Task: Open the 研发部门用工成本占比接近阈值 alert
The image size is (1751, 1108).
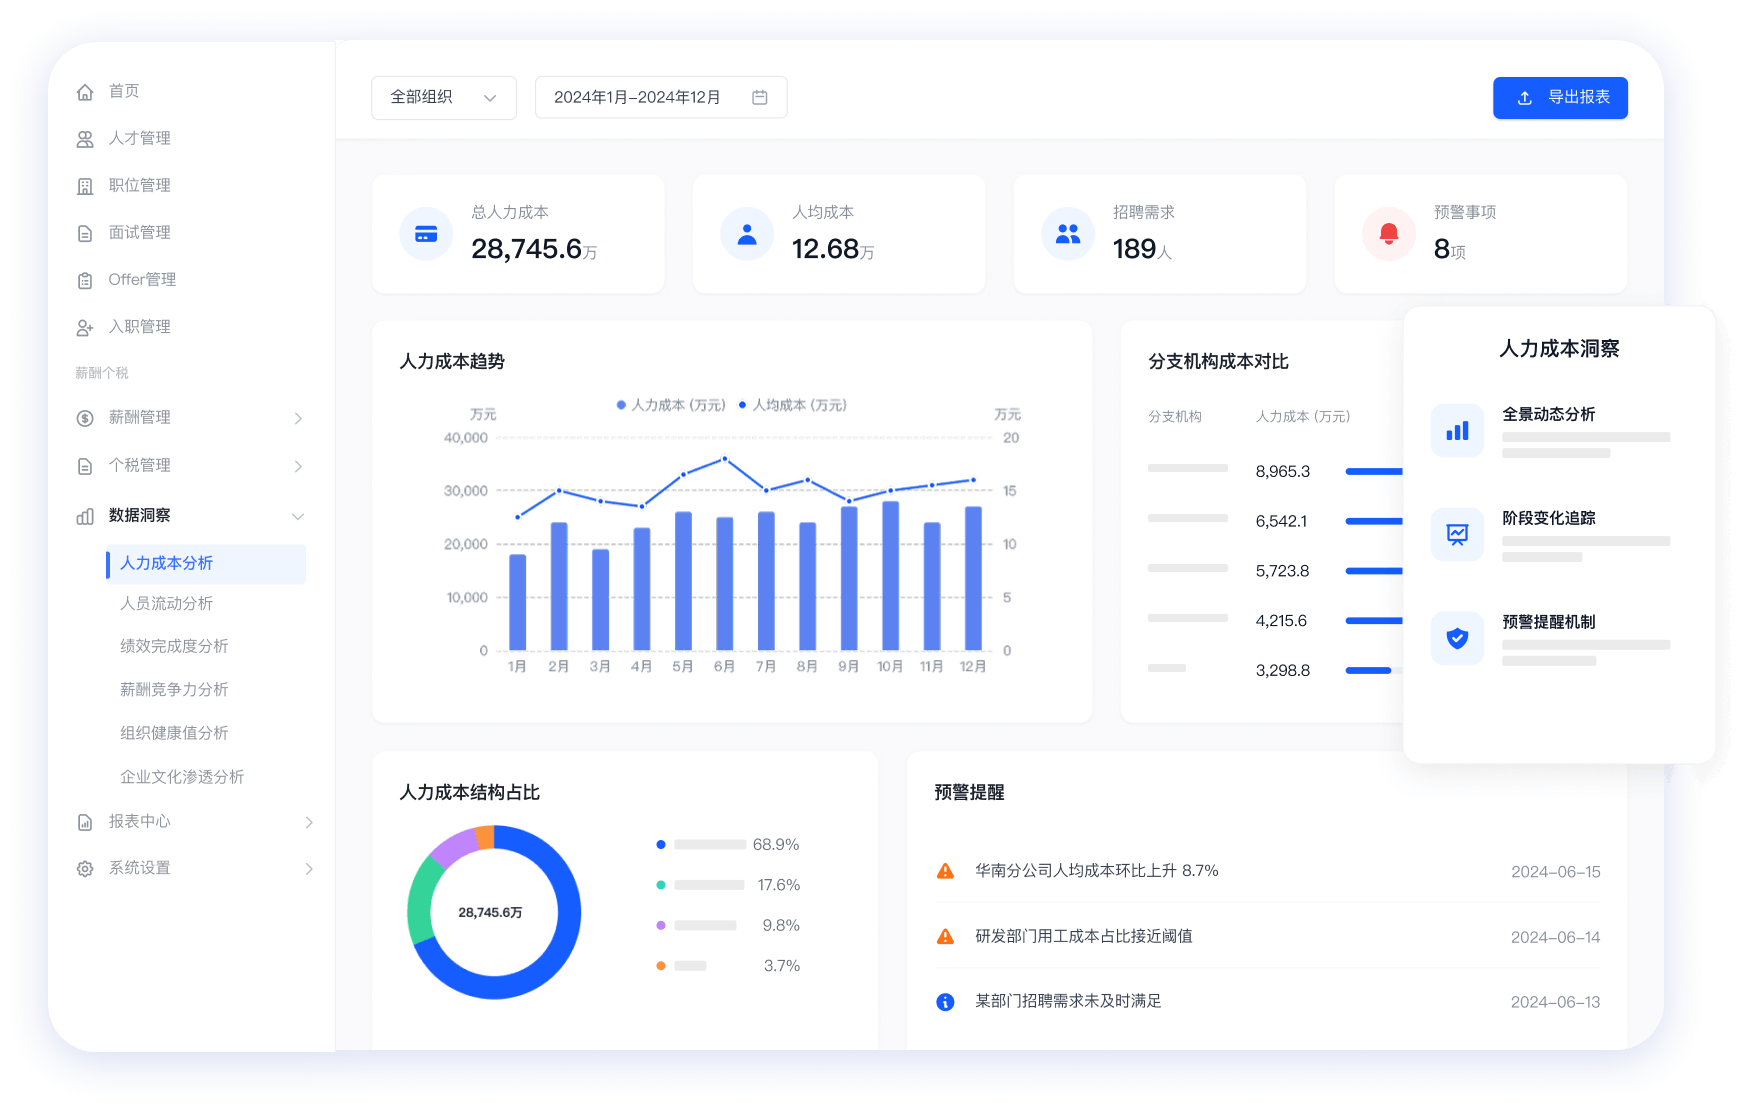Action: [1267, 937]
